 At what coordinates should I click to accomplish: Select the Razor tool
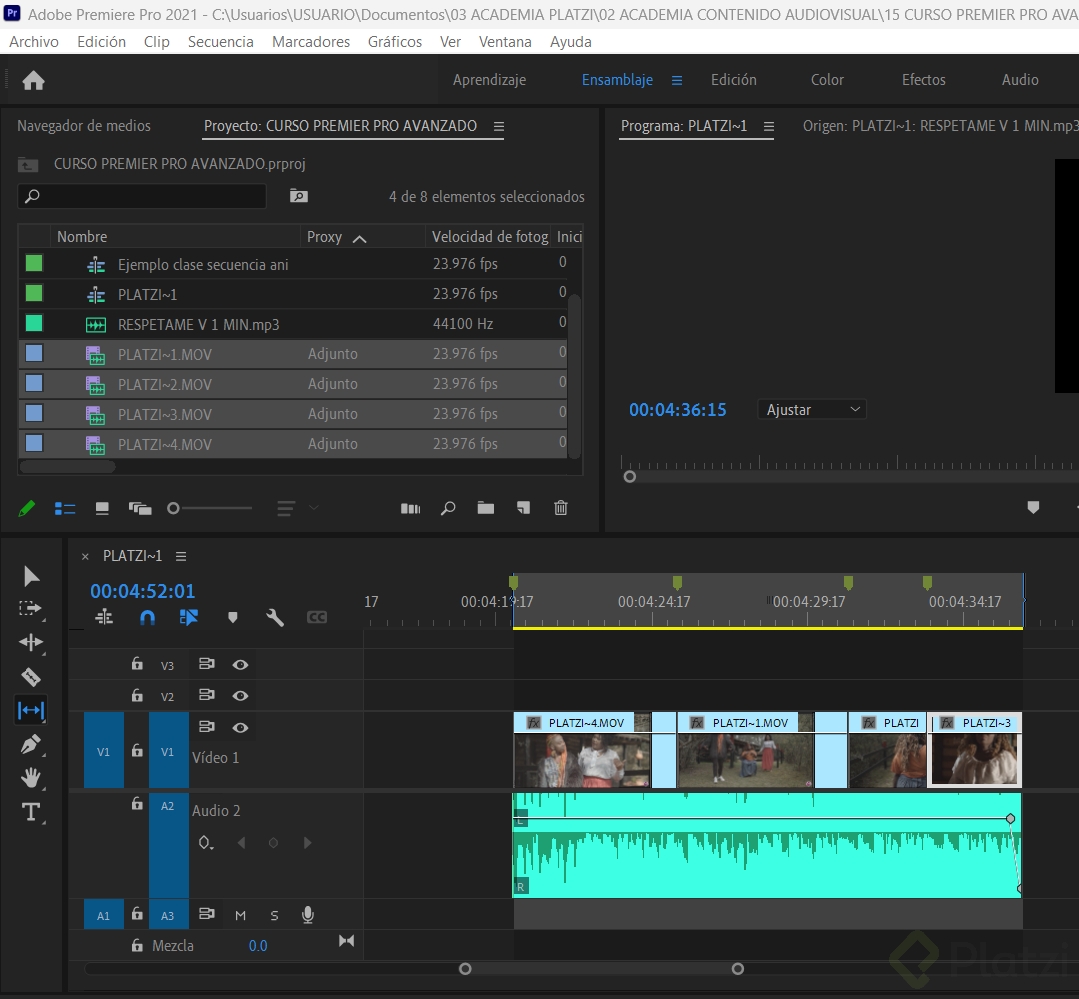pos(31,677)
